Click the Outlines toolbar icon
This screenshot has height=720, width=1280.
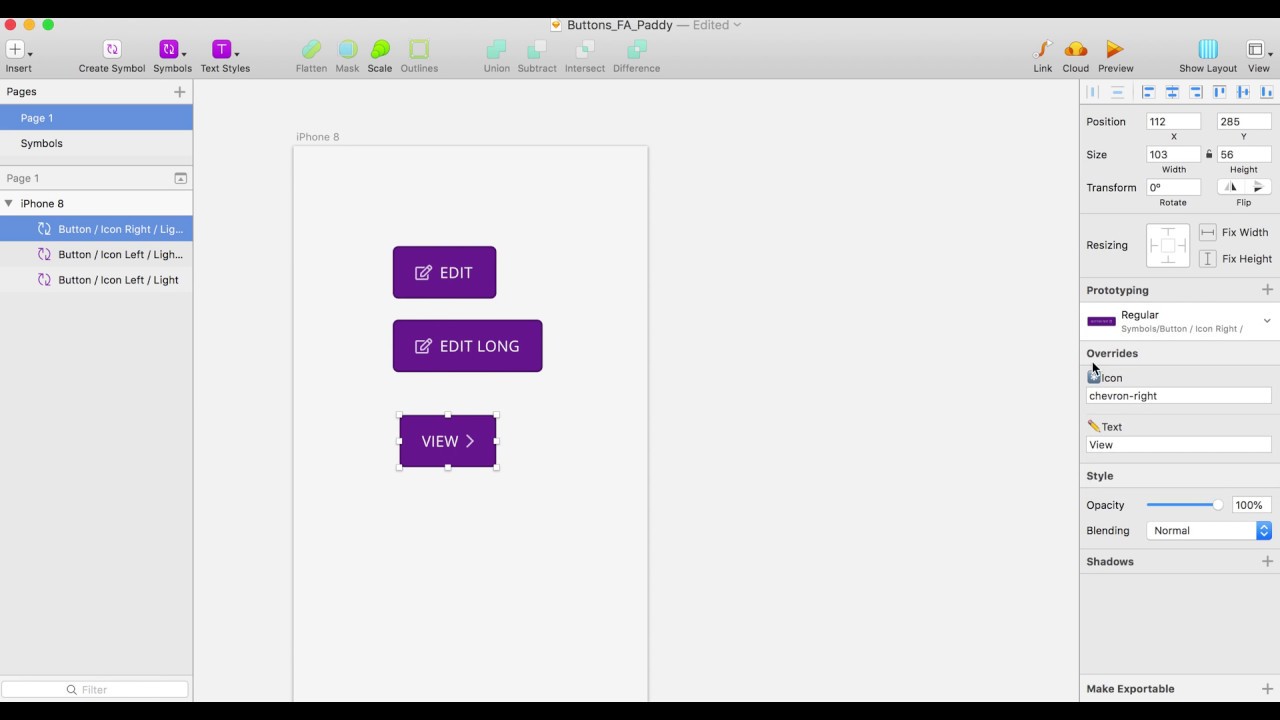(x=419, y=48)
